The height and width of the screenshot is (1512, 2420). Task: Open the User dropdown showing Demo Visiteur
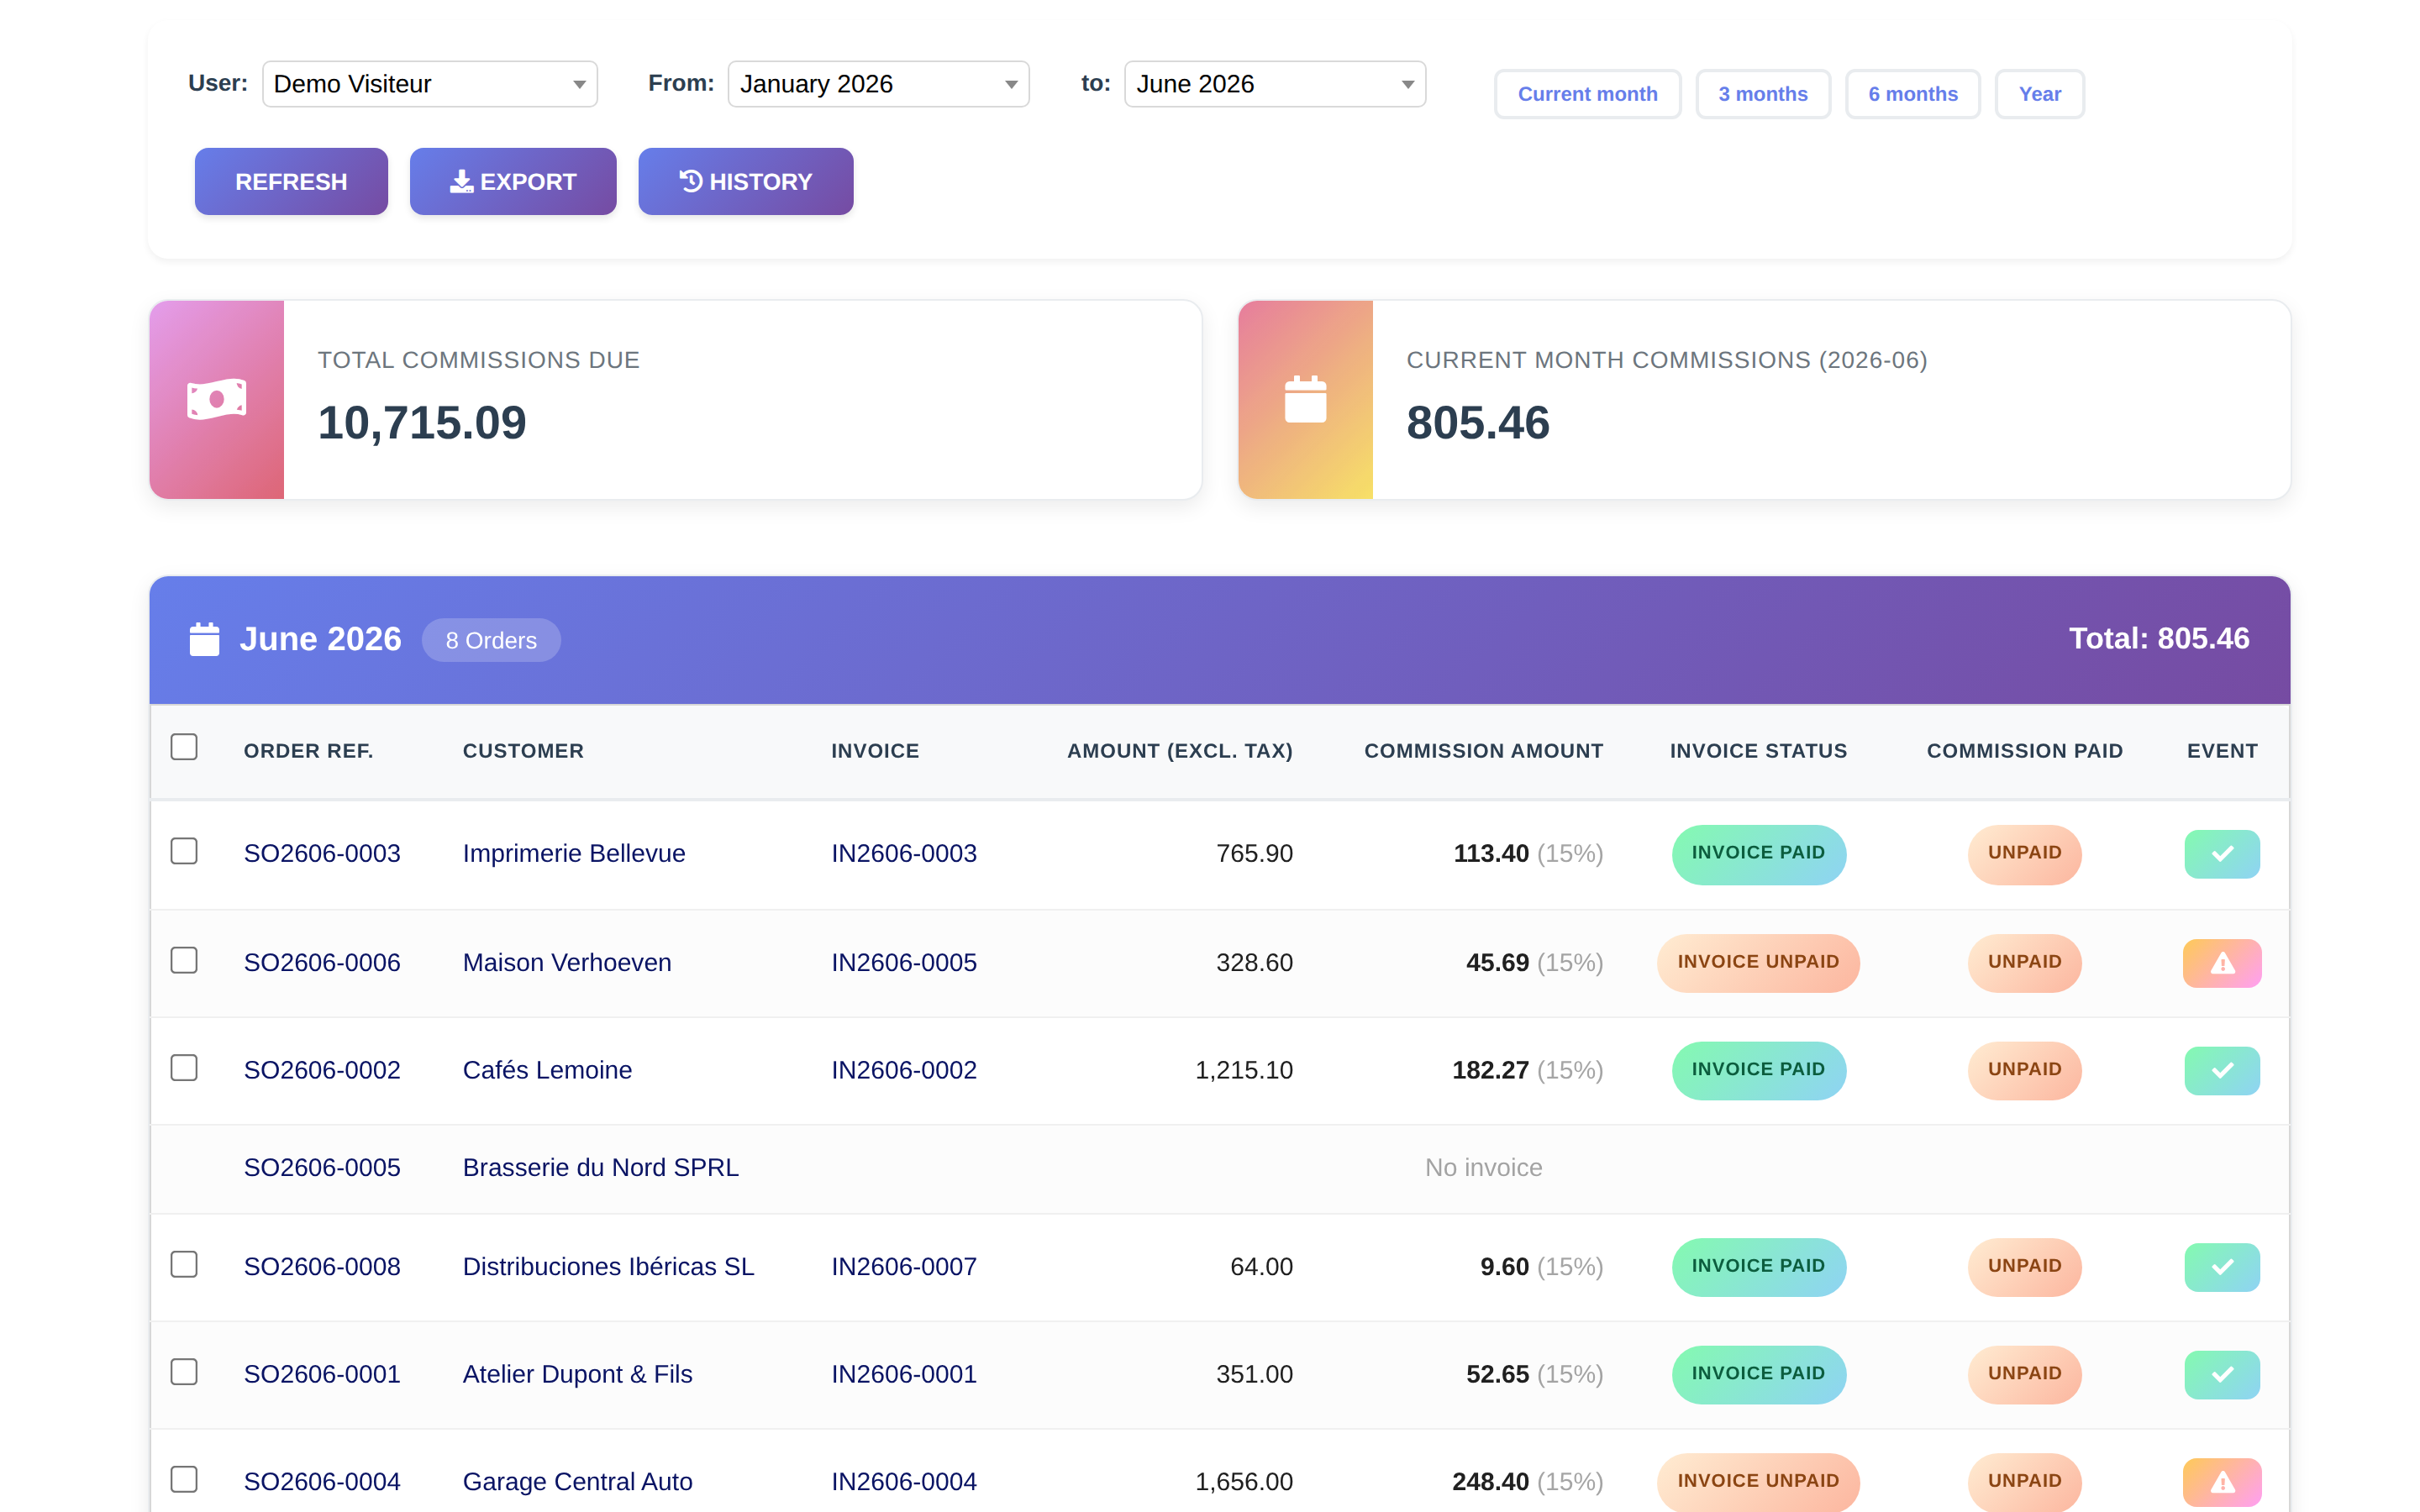(x=429, y=84)
